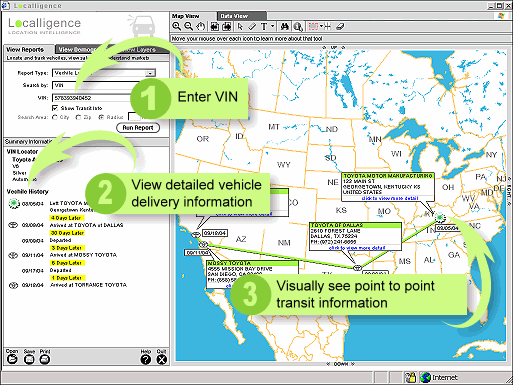Select the Zoom Out magnifier tool

188,26
